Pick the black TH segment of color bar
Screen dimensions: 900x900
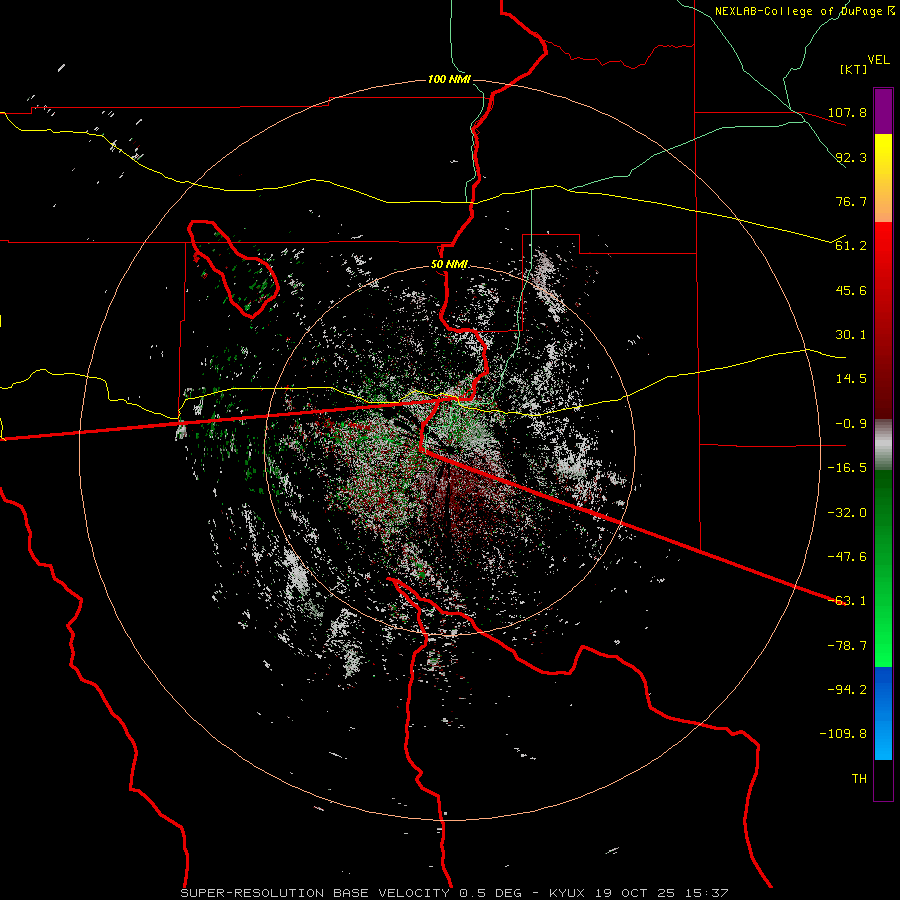883,779
